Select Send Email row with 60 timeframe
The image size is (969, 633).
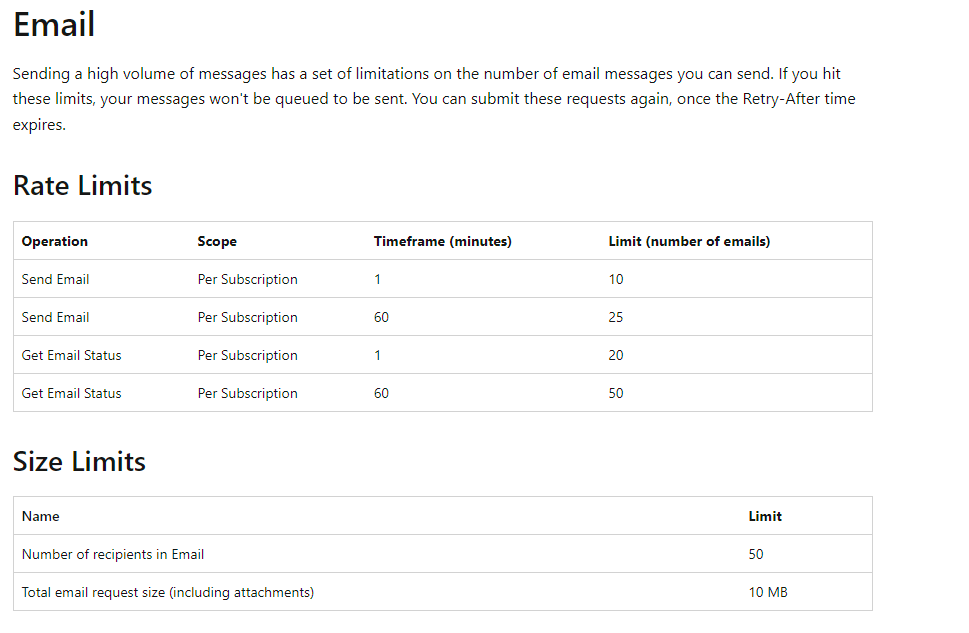click(x=442, y=317)
